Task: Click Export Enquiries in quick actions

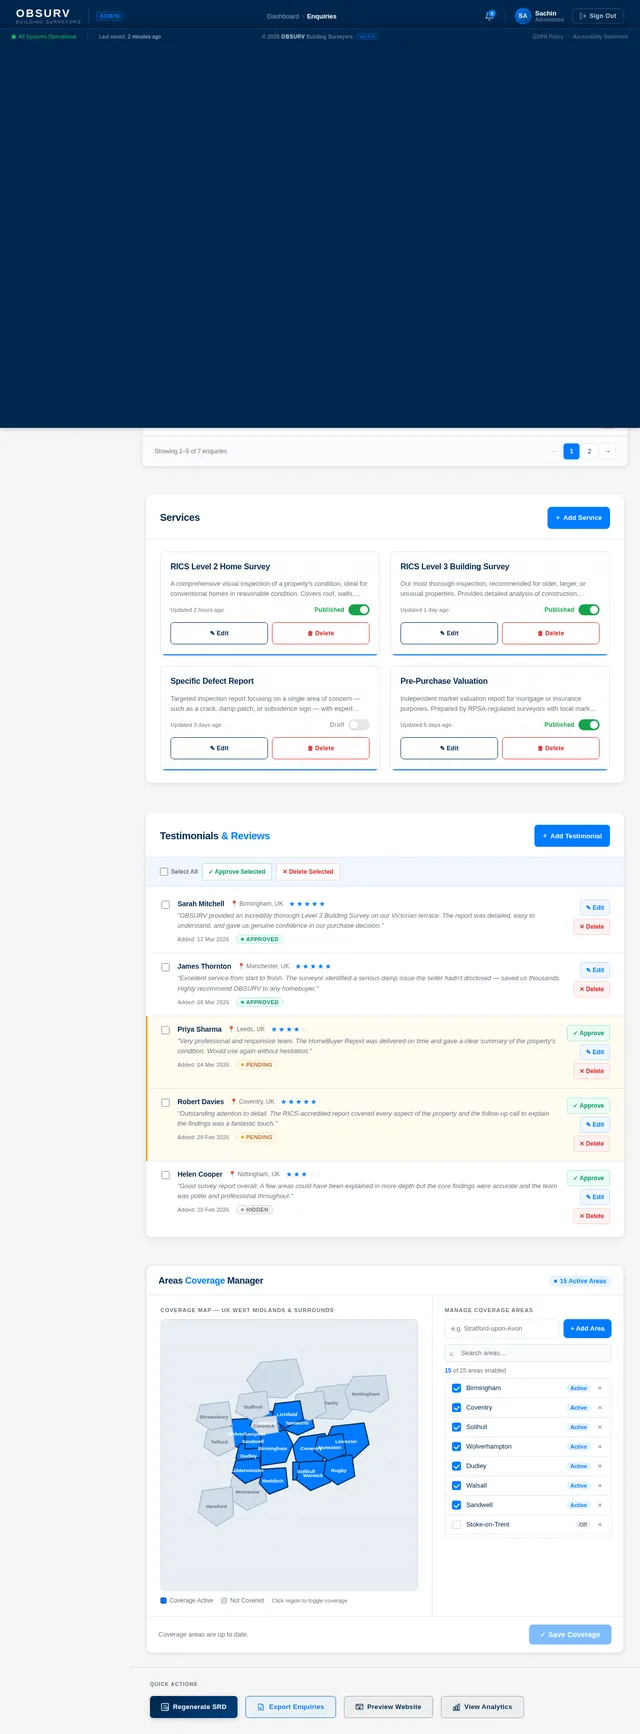Action: pyautogui.click(x=290, y=1707)
